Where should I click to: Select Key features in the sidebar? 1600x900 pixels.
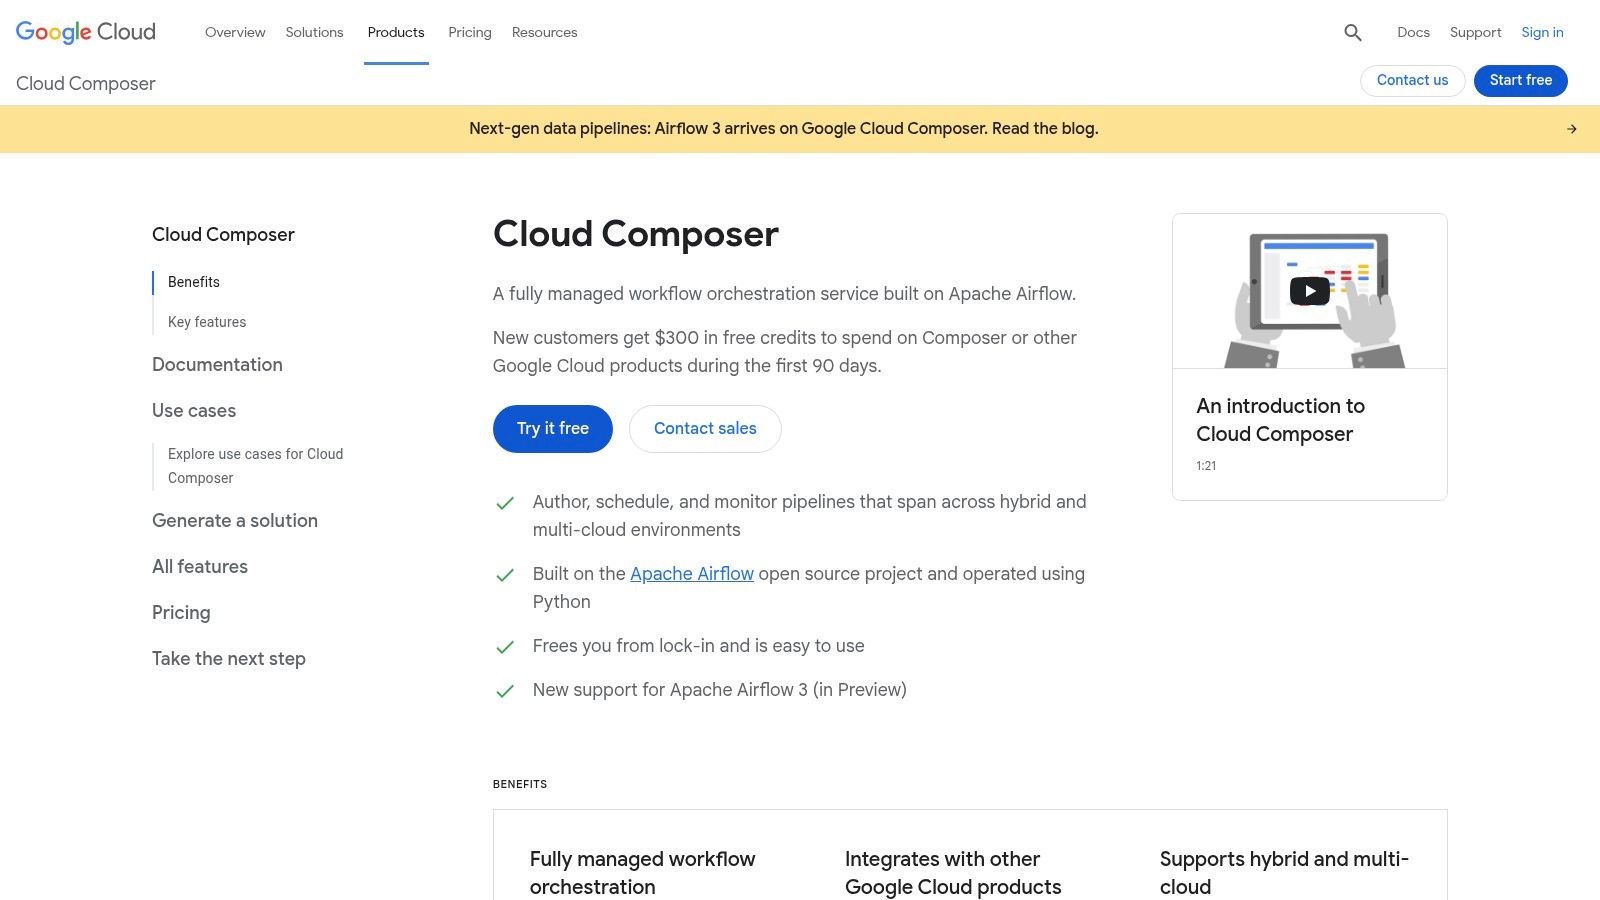[206, 321]
